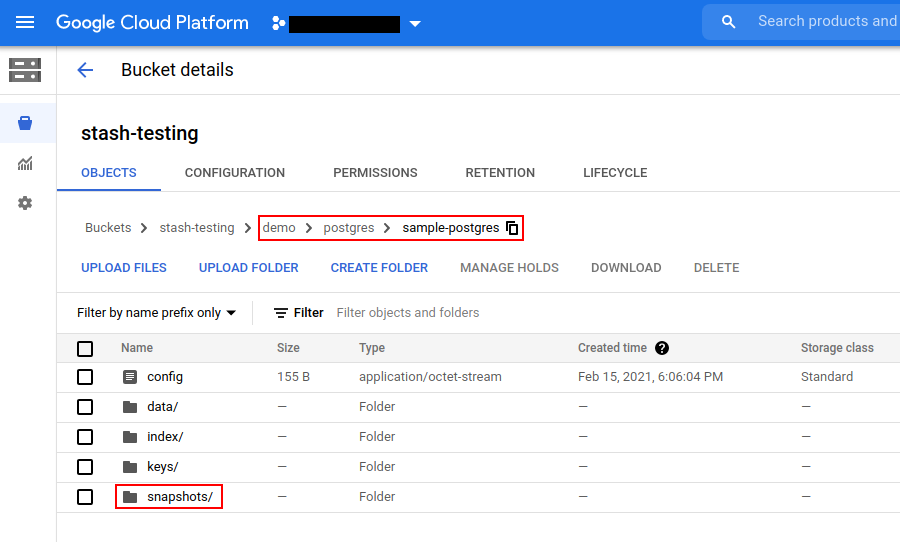Open the snapshots/ folder

click(x=179, y=497)
